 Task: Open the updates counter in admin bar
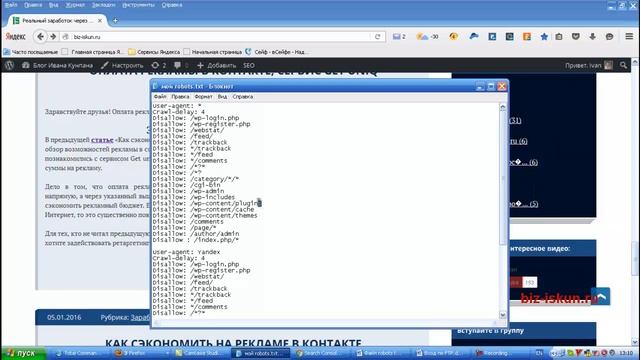coord(159,65)
